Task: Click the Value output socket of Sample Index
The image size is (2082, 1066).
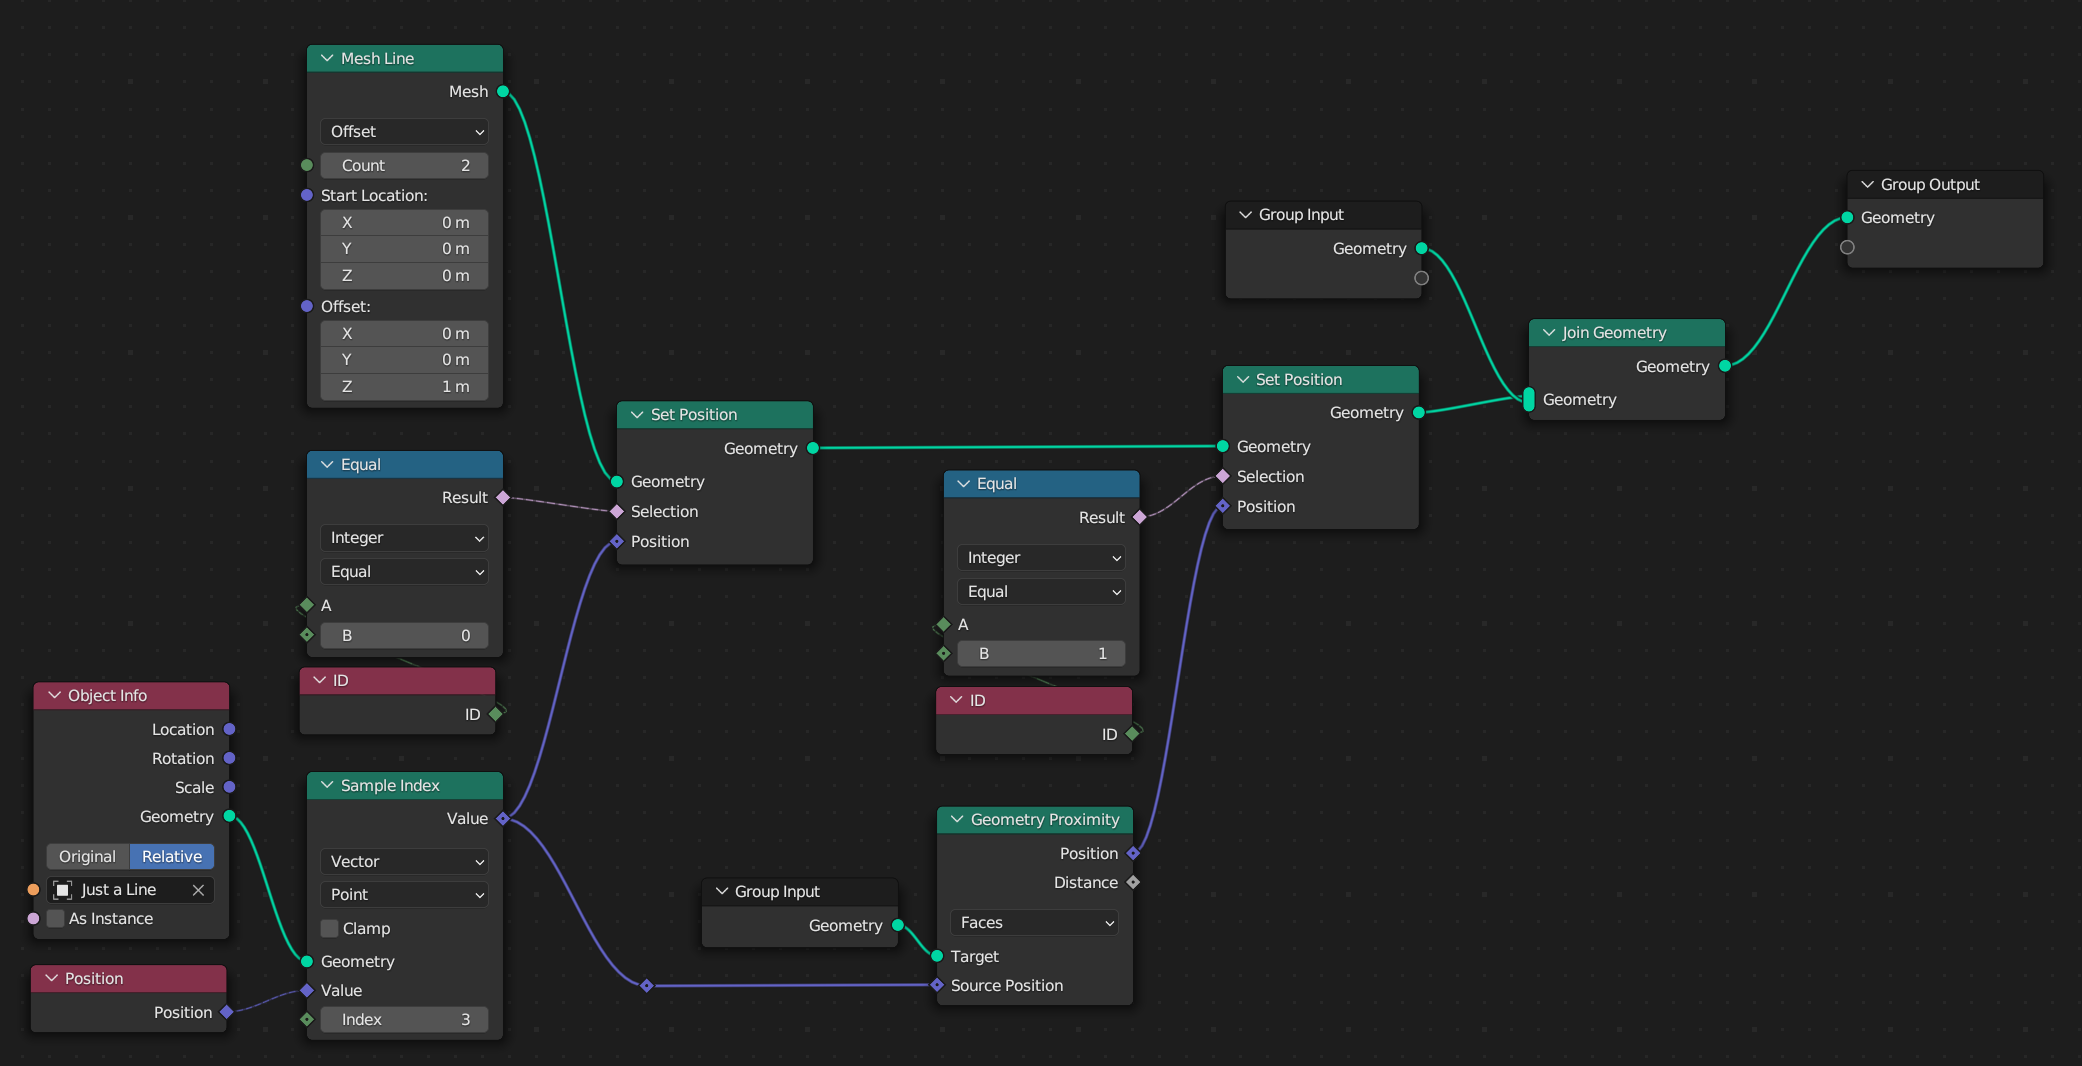Action: point(503,818)
